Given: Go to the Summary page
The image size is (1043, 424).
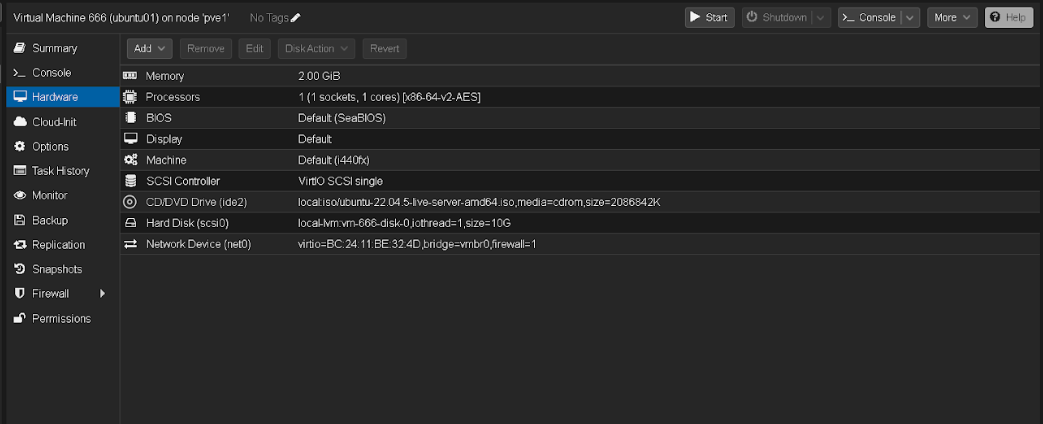Looking at the screenshot, I should [x=54, y=48].
